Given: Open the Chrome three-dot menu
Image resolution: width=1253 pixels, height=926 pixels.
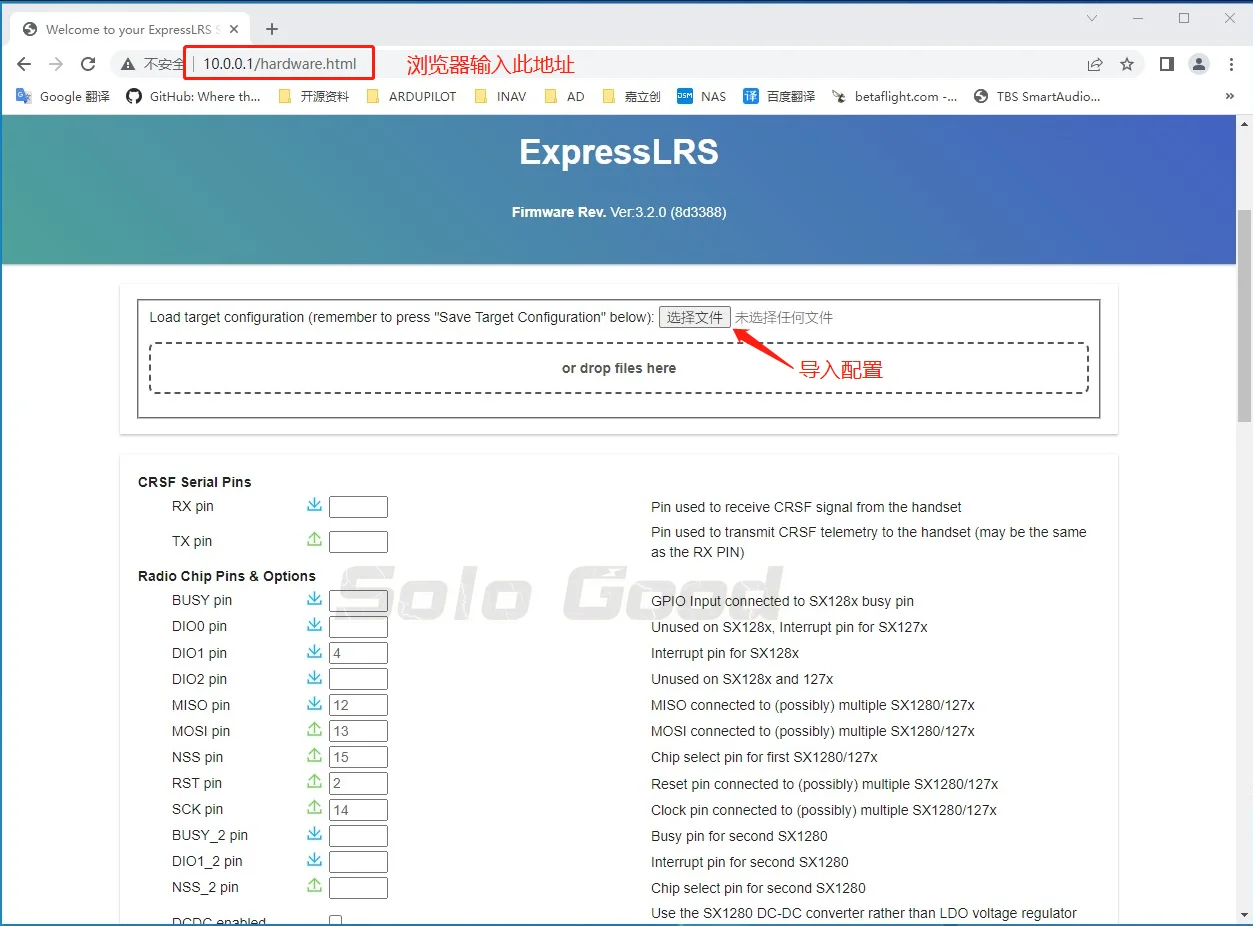Looking at the screenshot, I should pyautogui.click(x=1231, y=64).
